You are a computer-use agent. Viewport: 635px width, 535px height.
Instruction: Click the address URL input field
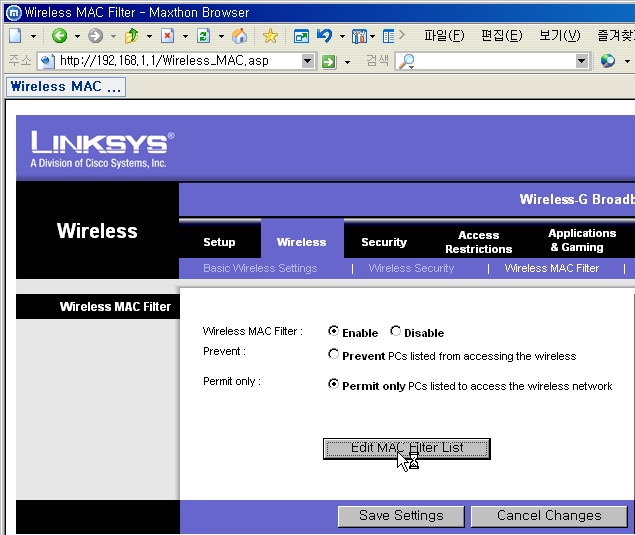tap(179, 61)
